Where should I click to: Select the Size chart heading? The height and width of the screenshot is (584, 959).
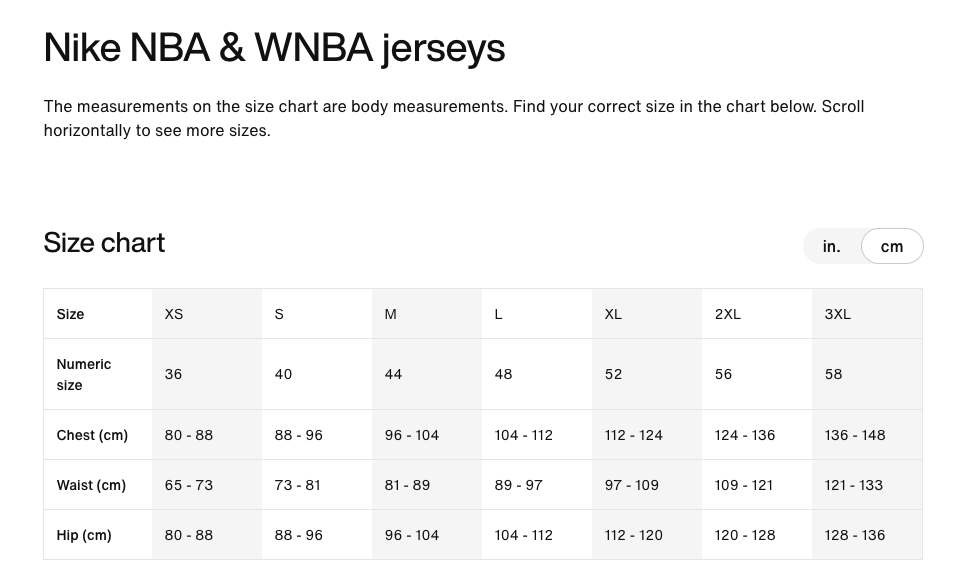pyautogui.click(x=104, y=243)
